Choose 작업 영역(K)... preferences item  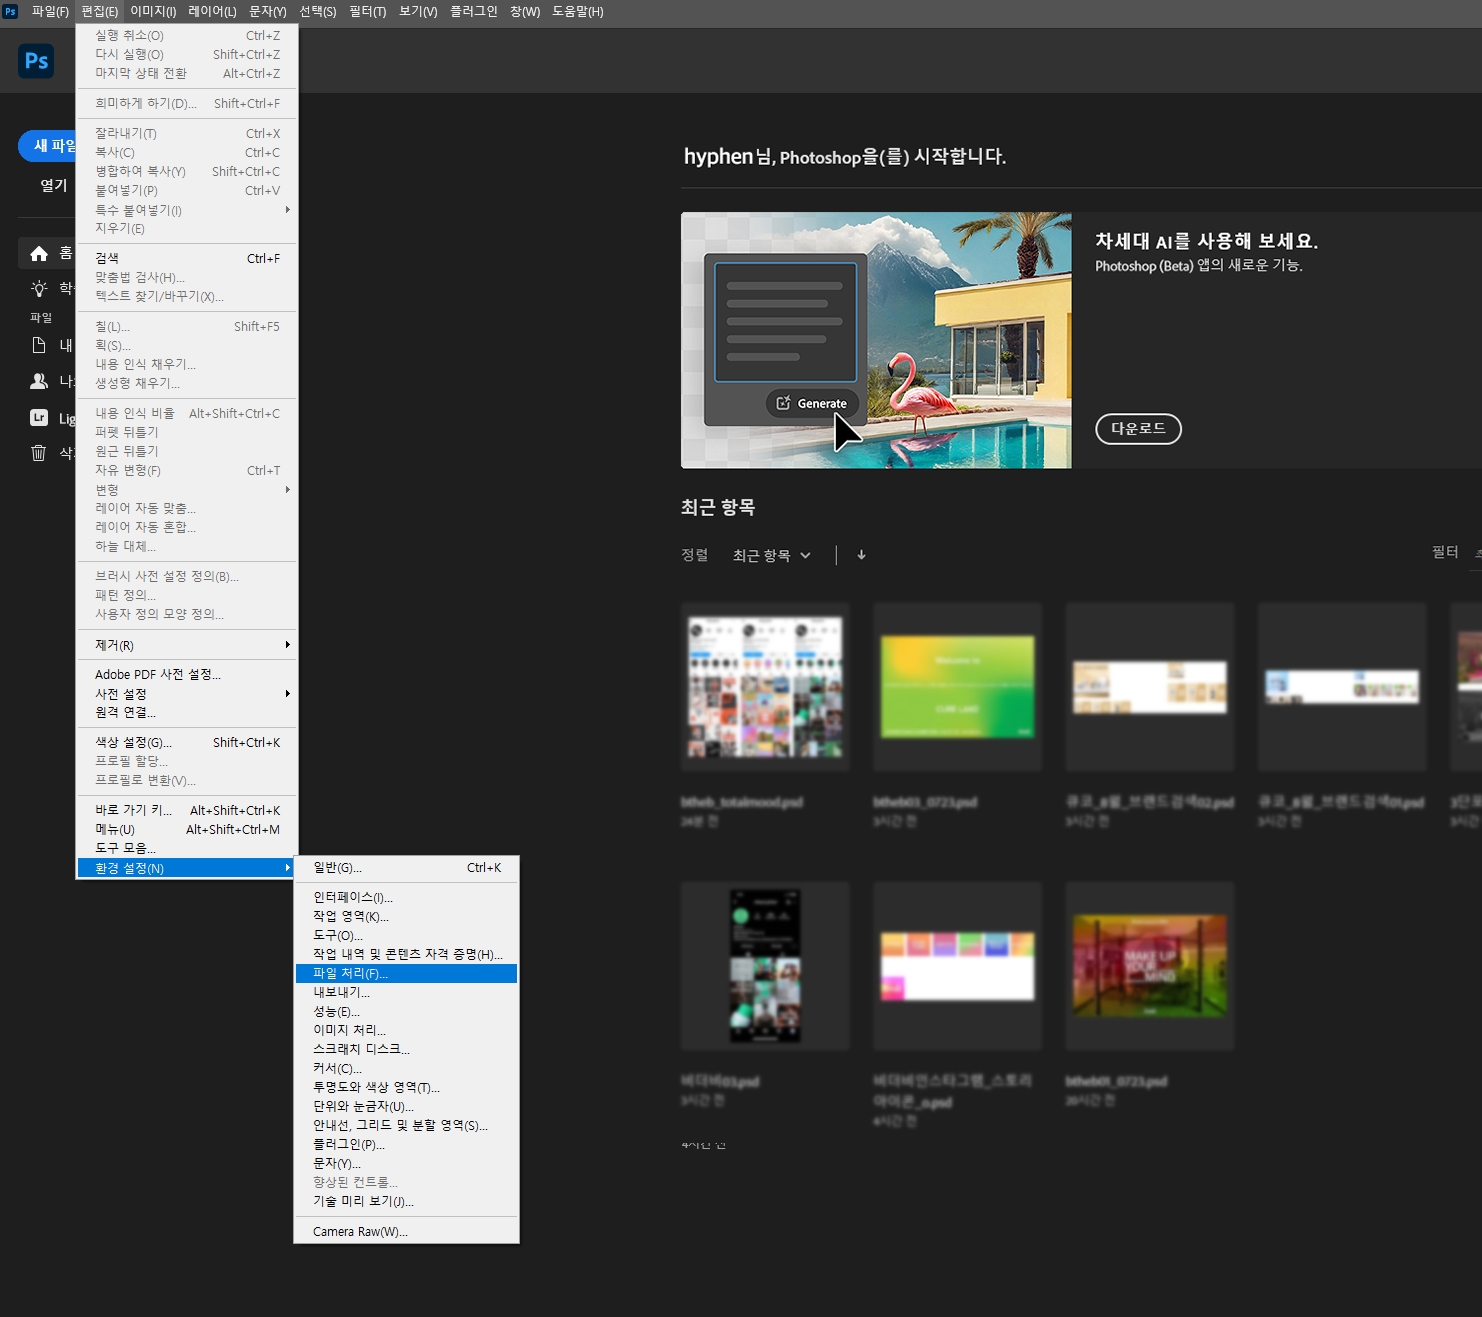pyautogui.click(x=406, y=916)
